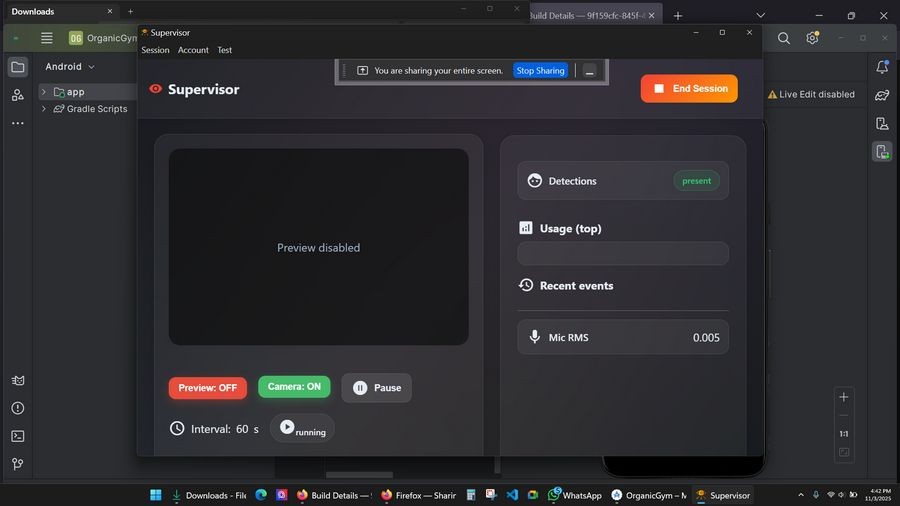Image resolution: width=900 pixels, height=506 pixels.
Task: Open the Account menu in Supervisor
Action: [x=193, y=50]
